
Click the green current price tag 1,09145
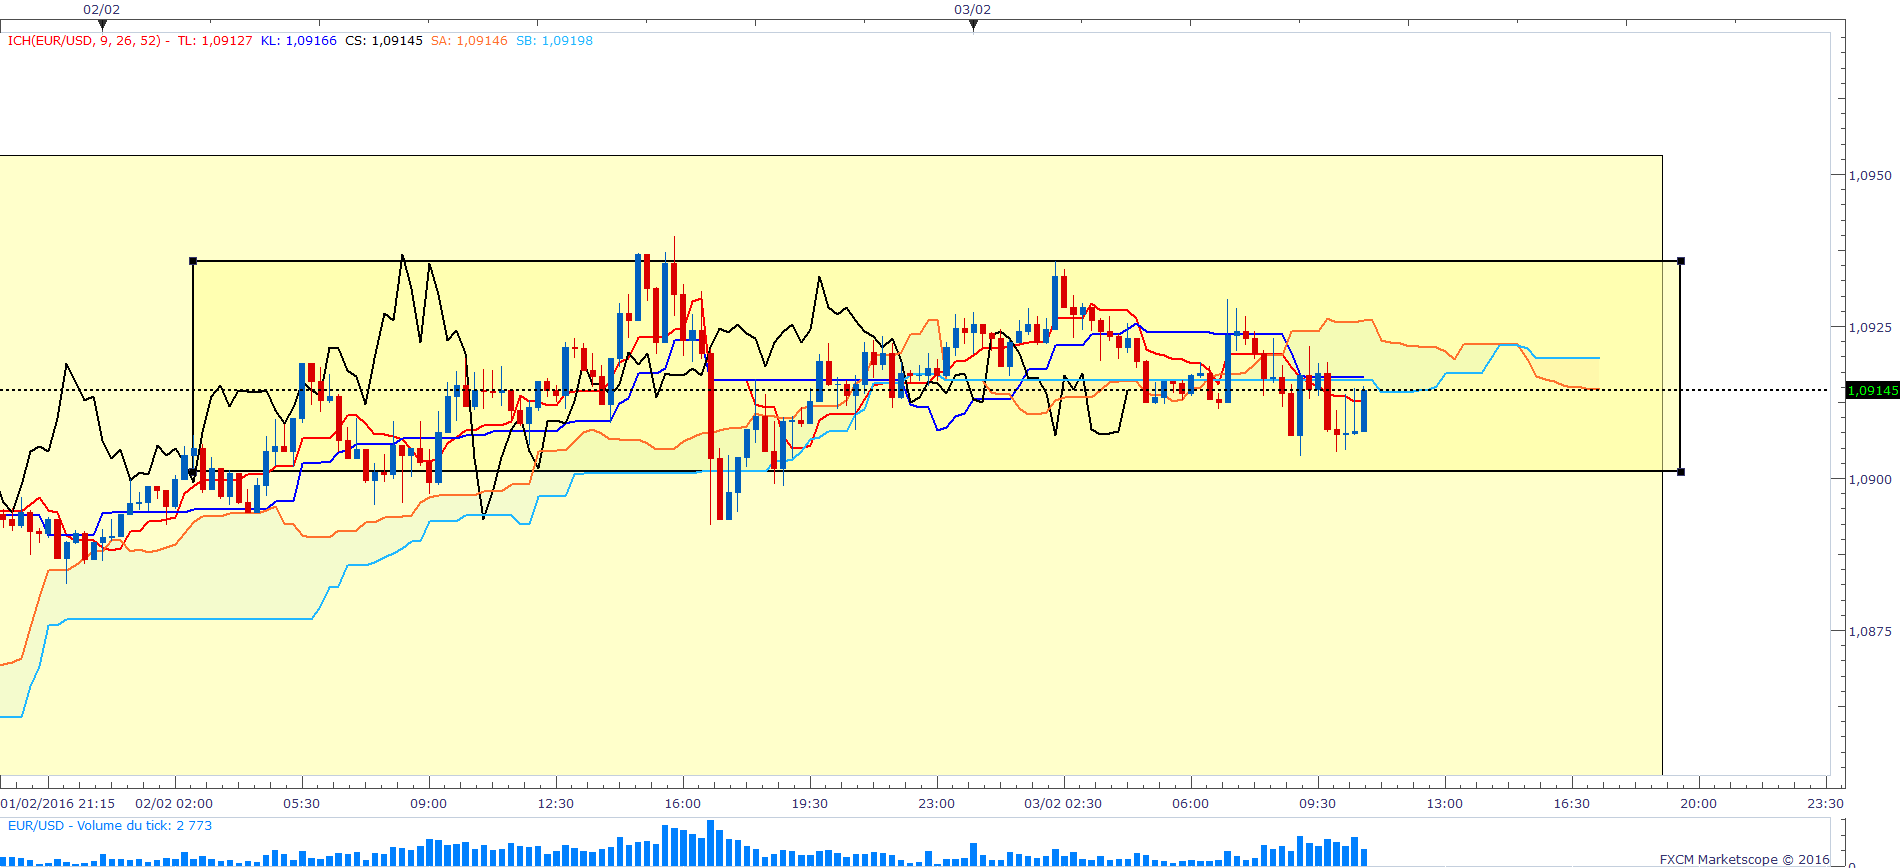[1872, 391]
